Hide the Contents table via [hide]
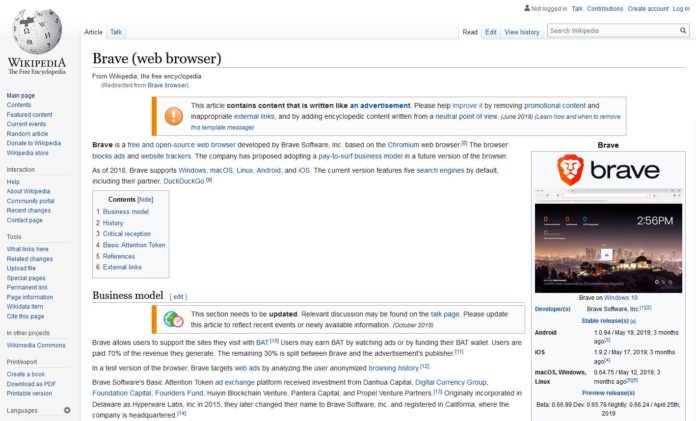Screen dimensions: 696x421 pyautogui.click(x=145, y=199)
